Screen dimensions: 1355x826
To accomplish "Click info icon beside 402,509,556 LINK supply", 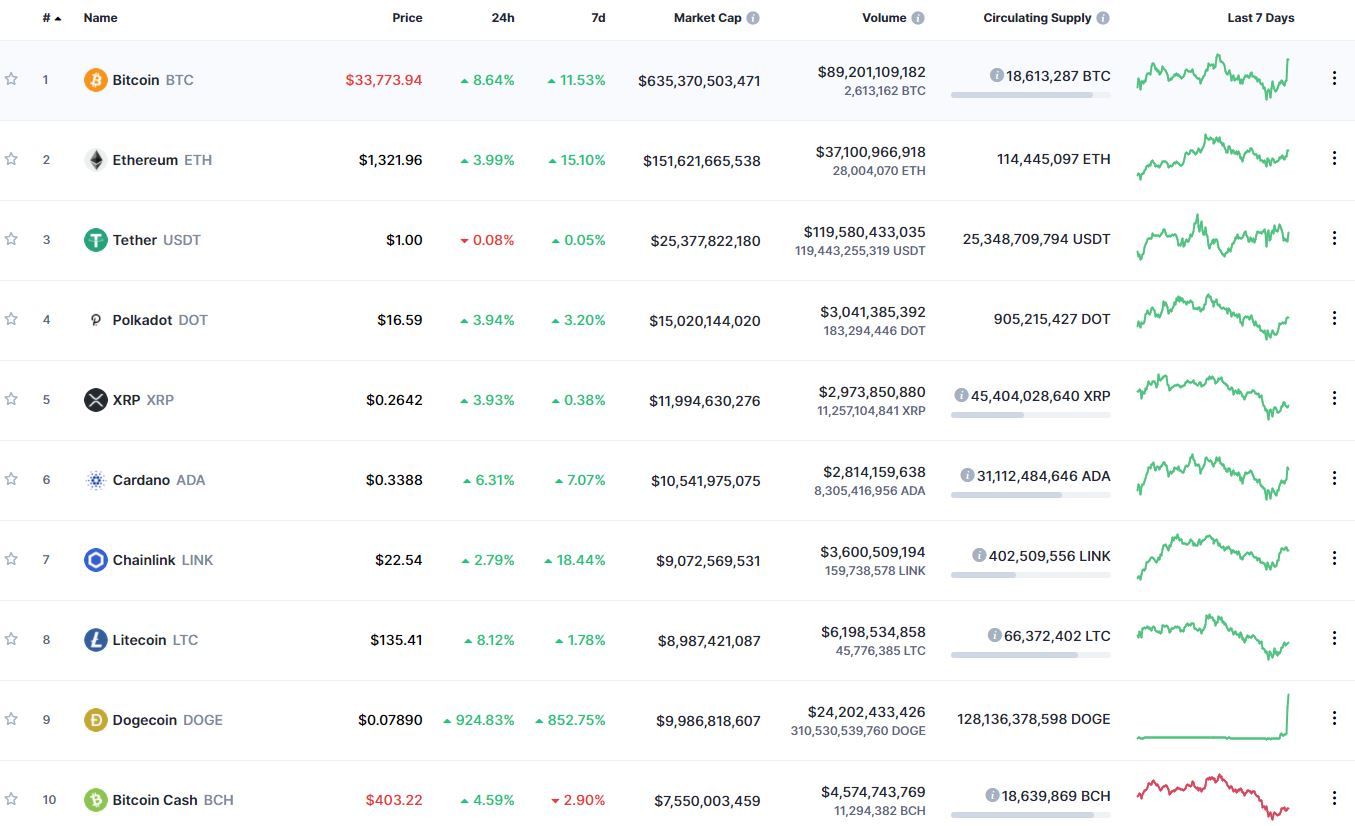I will pyautogui.click(x=979, y=555).
